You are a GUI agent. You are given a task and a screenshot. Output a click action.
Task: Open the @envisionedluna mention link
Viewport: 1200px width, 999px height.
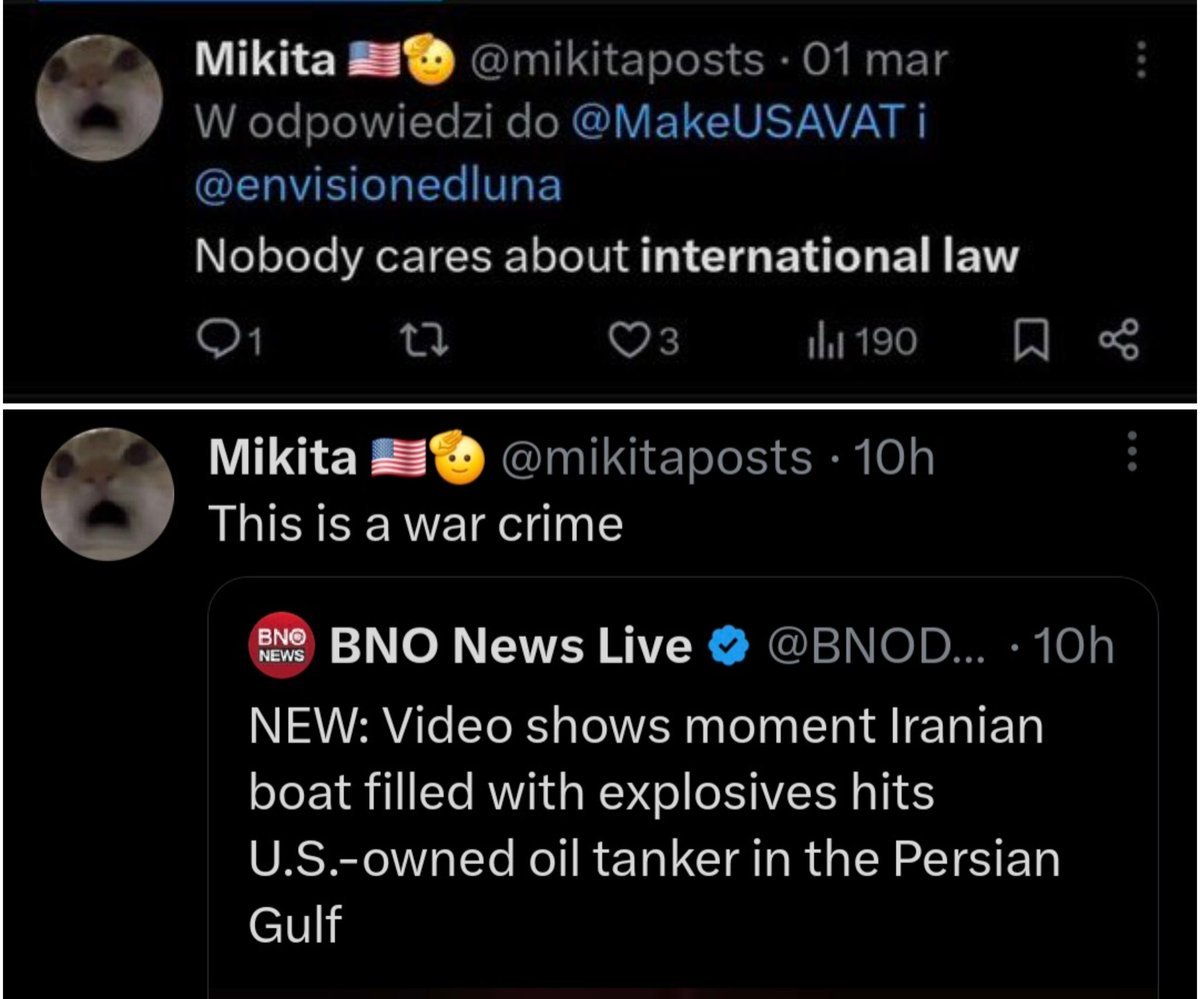coord(378,185)
